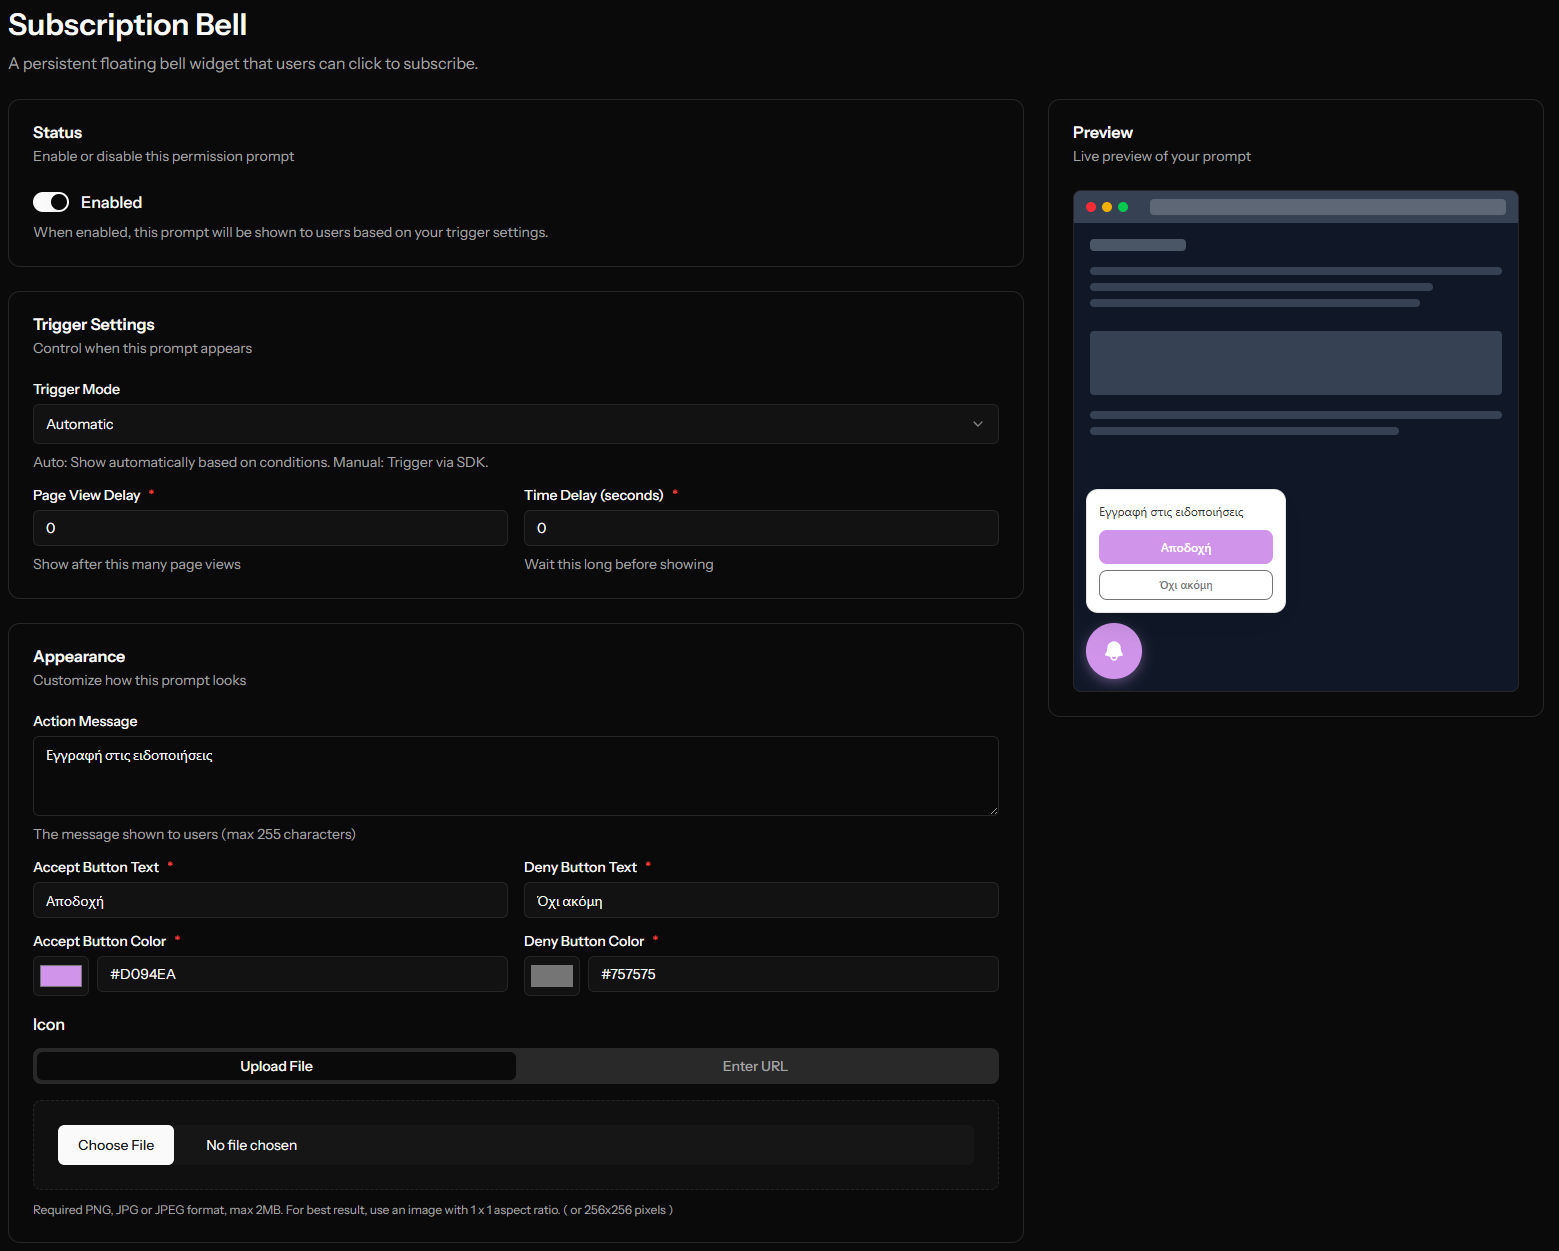Viewport: 1559px width, 1251px height.
Task: Open the Deny Button Color swatch
Action: (x=551, y=975)
